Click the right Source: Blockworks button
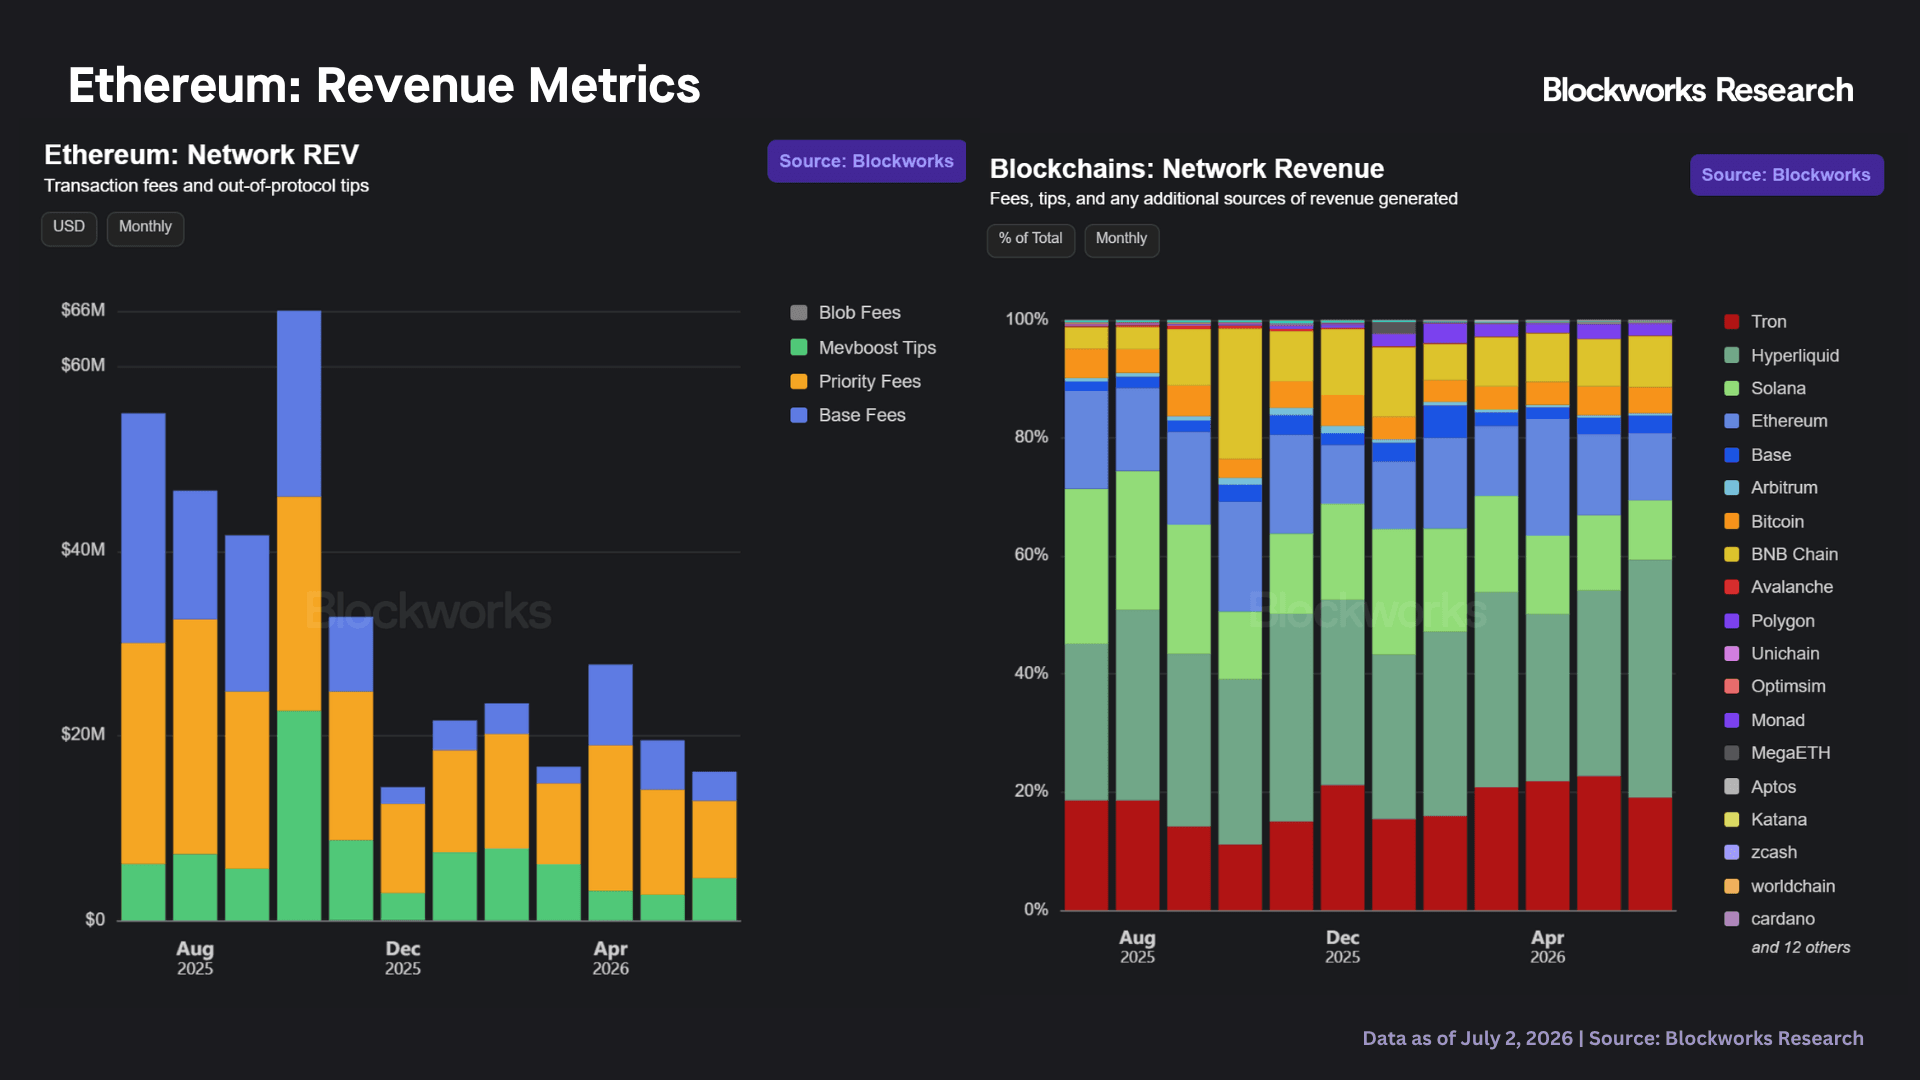Image resolution: width=1920 pixels, height=1080 pixels. pyautogui.click(x=1786, y=175)
